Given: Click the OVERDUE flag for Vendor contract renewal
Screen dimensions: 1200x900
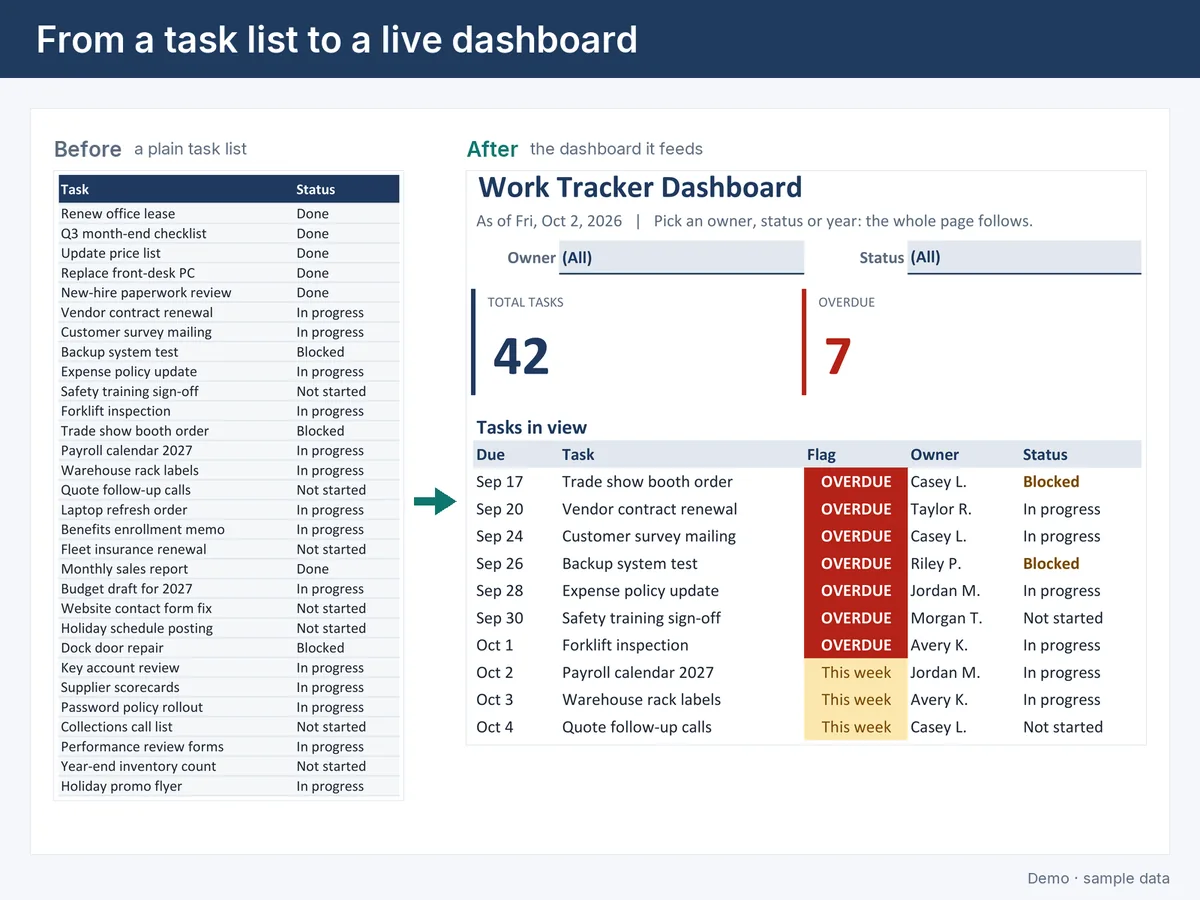Looking at the screenshot, I should coord(856,509).
